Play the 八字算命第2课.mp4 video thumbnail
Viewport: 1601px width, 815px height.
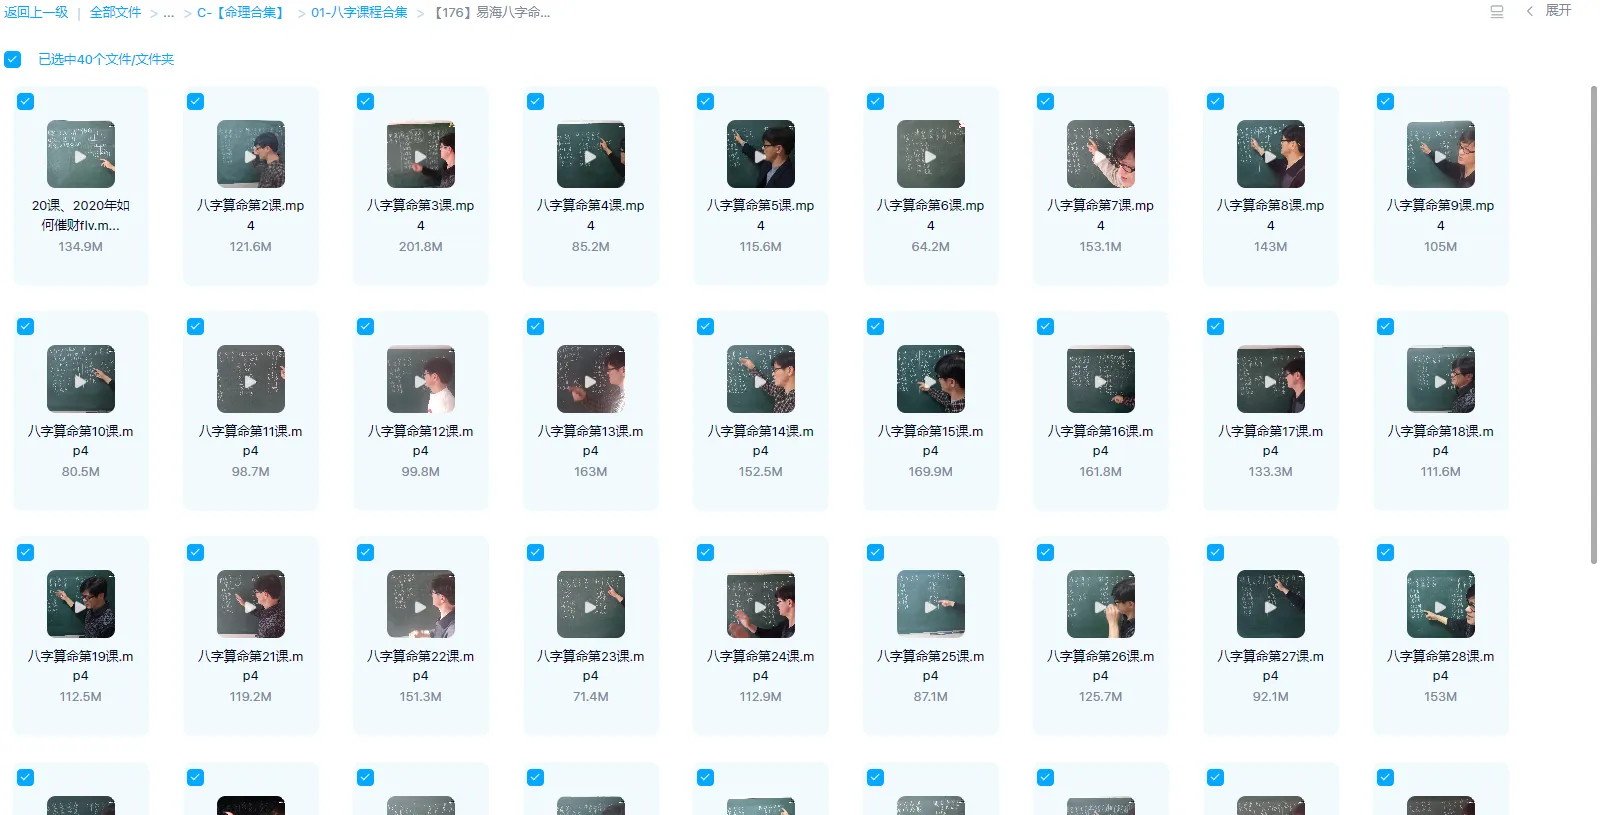[x=250, y=155]
